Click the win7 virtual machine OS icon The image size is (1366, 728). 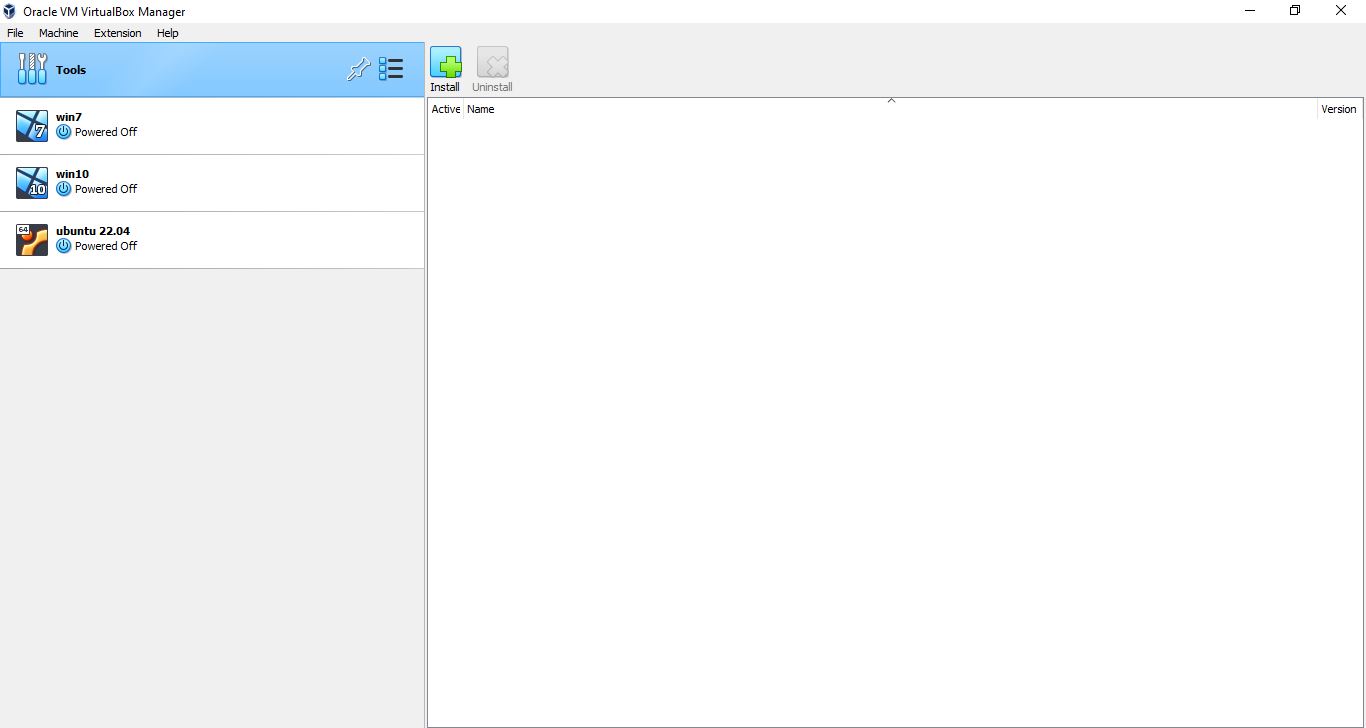(x=32, y=126)
